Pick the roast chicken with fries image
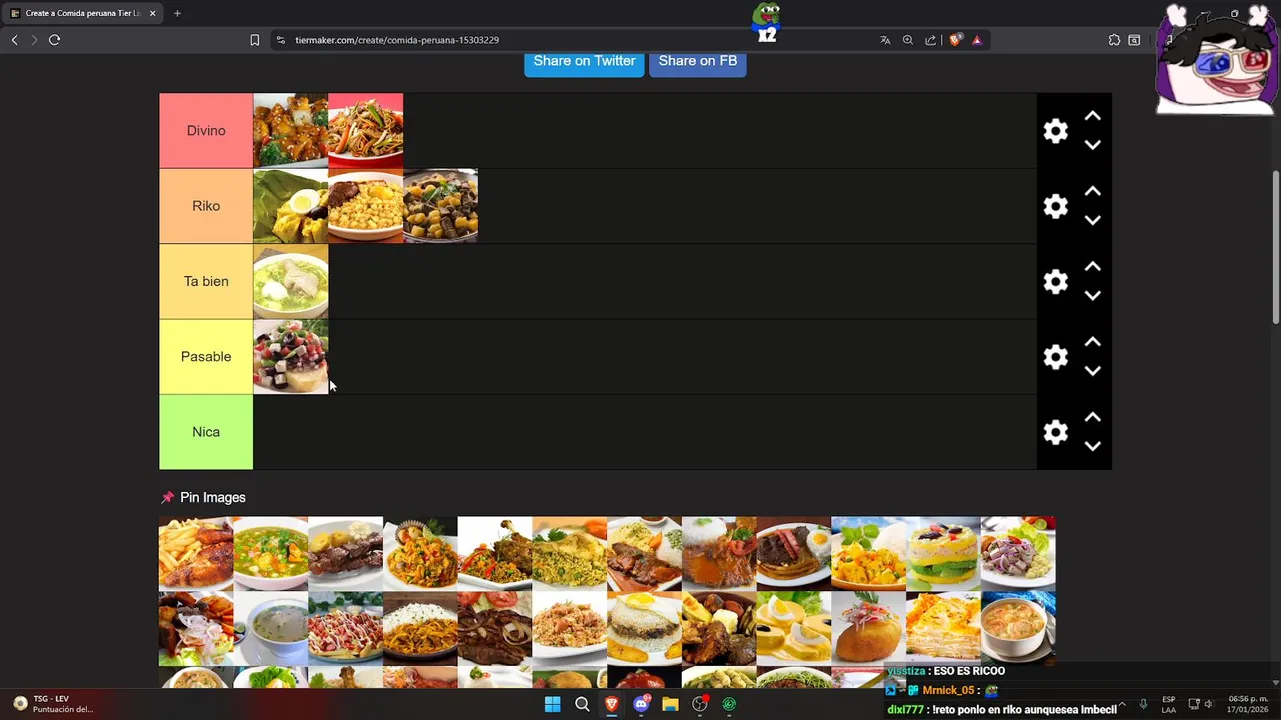This screenshot has width=1281, height=720. (x=196, y=553)
